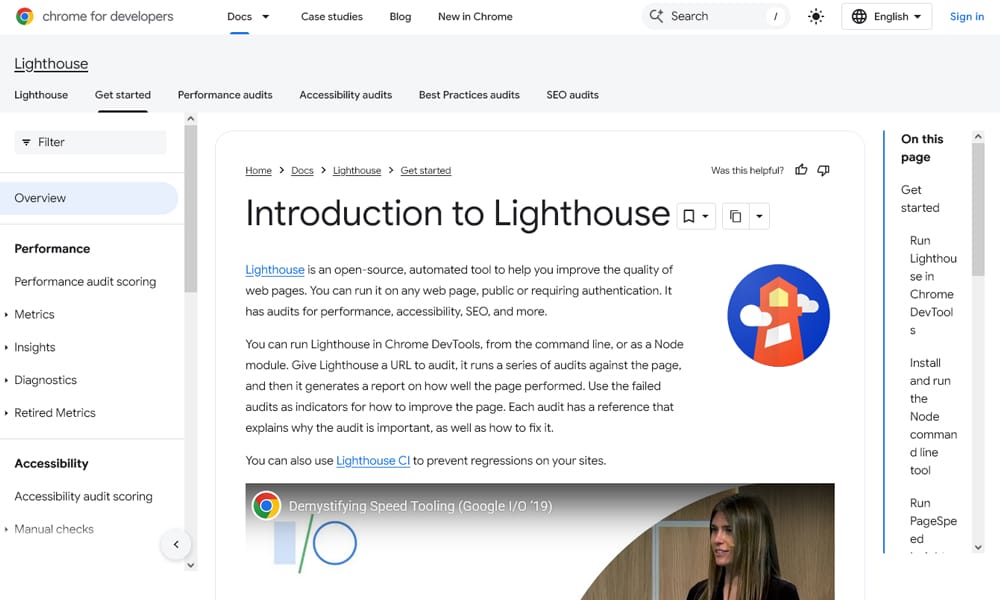This screenshot has width=1000, height=600.
Task: Open search using the magnifier icon
Action: (655, 16)
